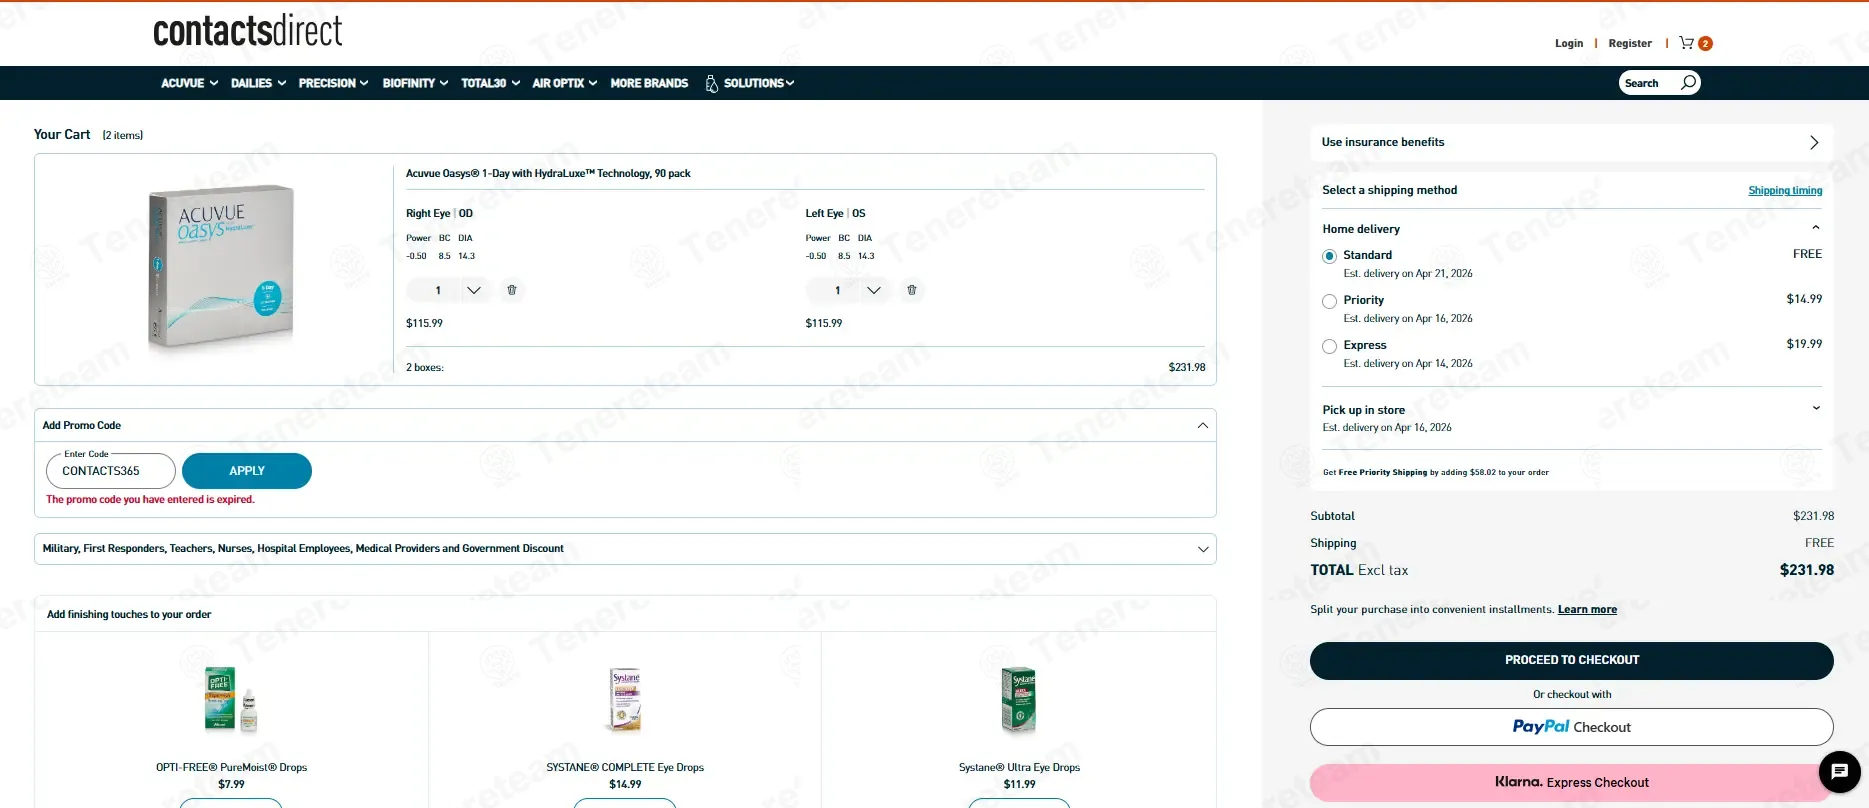
Task: Open the TOTAL30 menu
Action: point(491,83)
